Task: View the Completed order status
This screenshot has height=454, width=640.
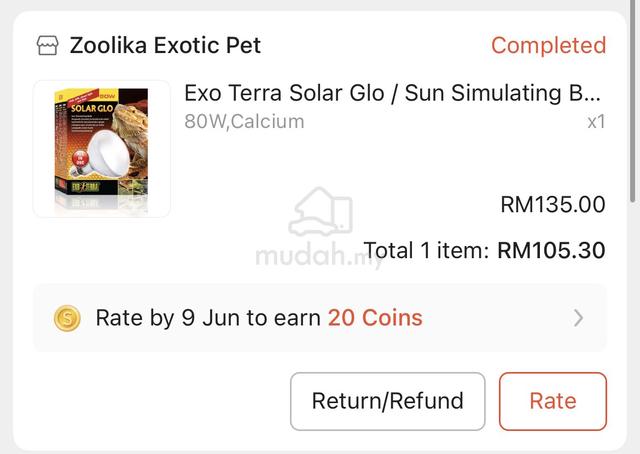Action: (x=549, y=45)
